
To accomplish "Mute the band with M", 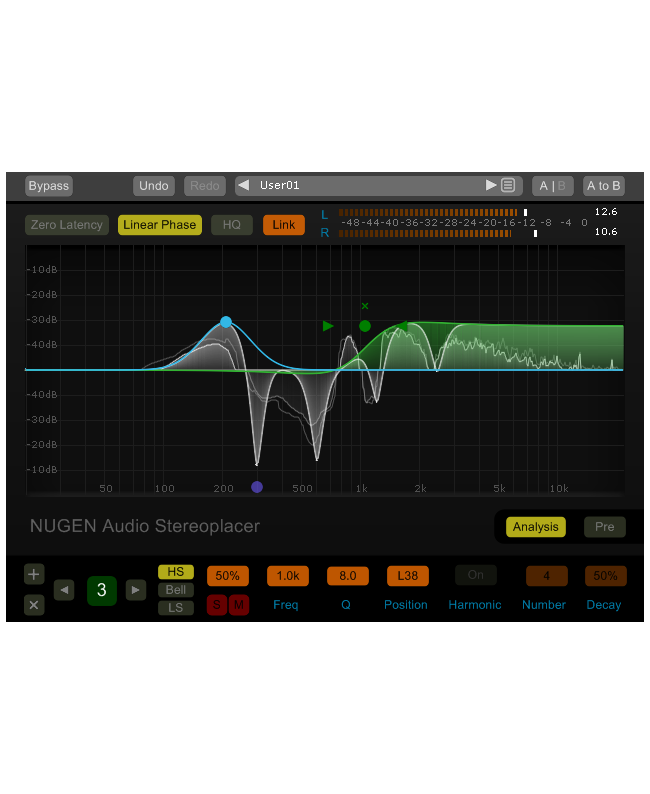I will coord(239,605).
